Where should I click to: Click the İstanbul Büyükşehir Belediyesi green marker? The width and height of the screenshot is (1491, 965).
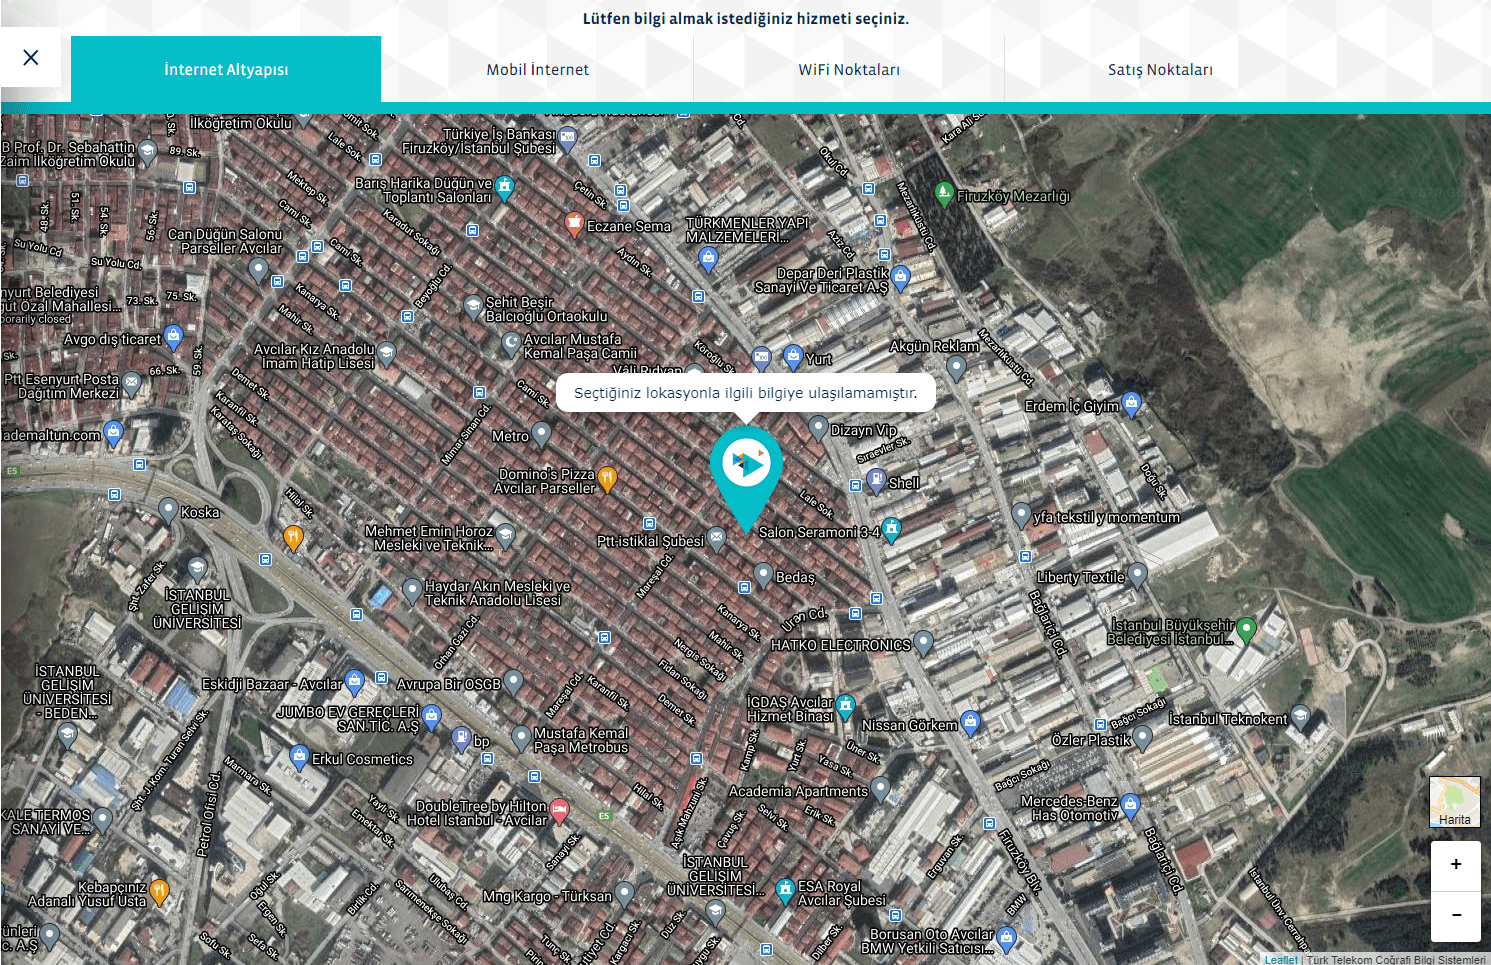tap(1246, 629)
